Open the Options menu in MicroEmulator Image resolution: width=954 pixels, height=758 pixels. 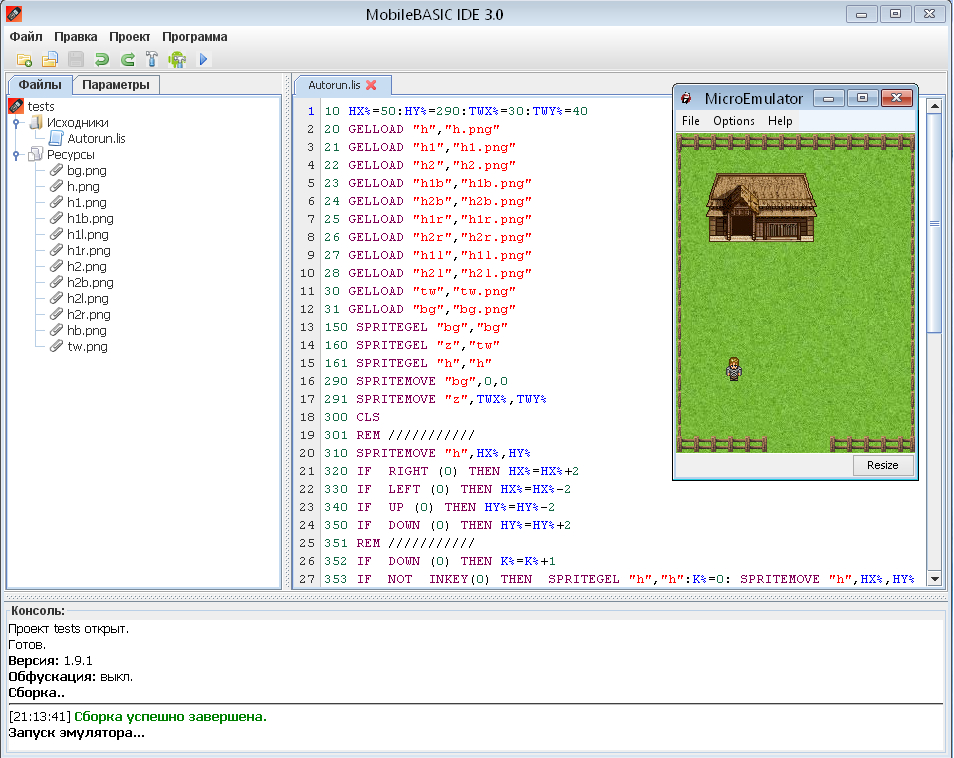click(733, 121)
